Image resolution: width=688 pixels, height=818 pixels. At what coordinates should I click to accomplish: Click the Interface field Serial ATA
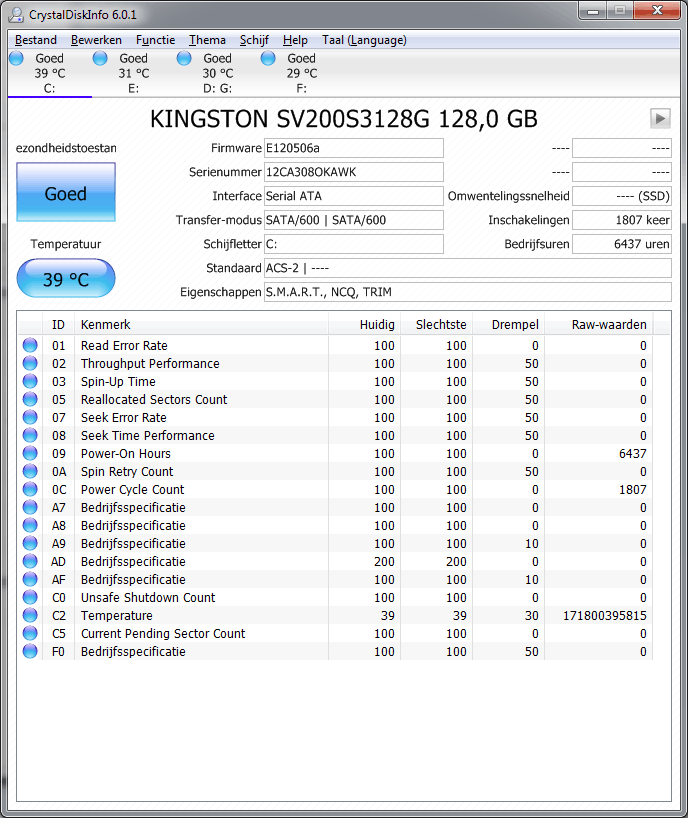[354, 196]
